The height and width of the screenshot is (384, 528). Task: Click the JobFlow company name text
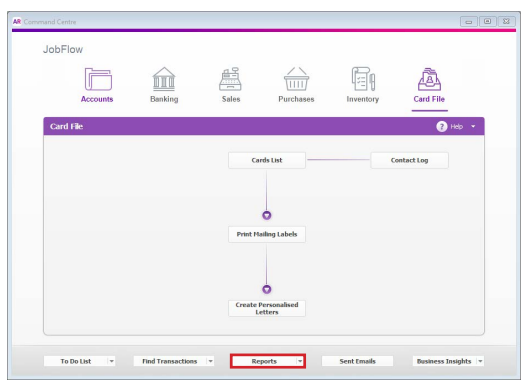(63, 50)
